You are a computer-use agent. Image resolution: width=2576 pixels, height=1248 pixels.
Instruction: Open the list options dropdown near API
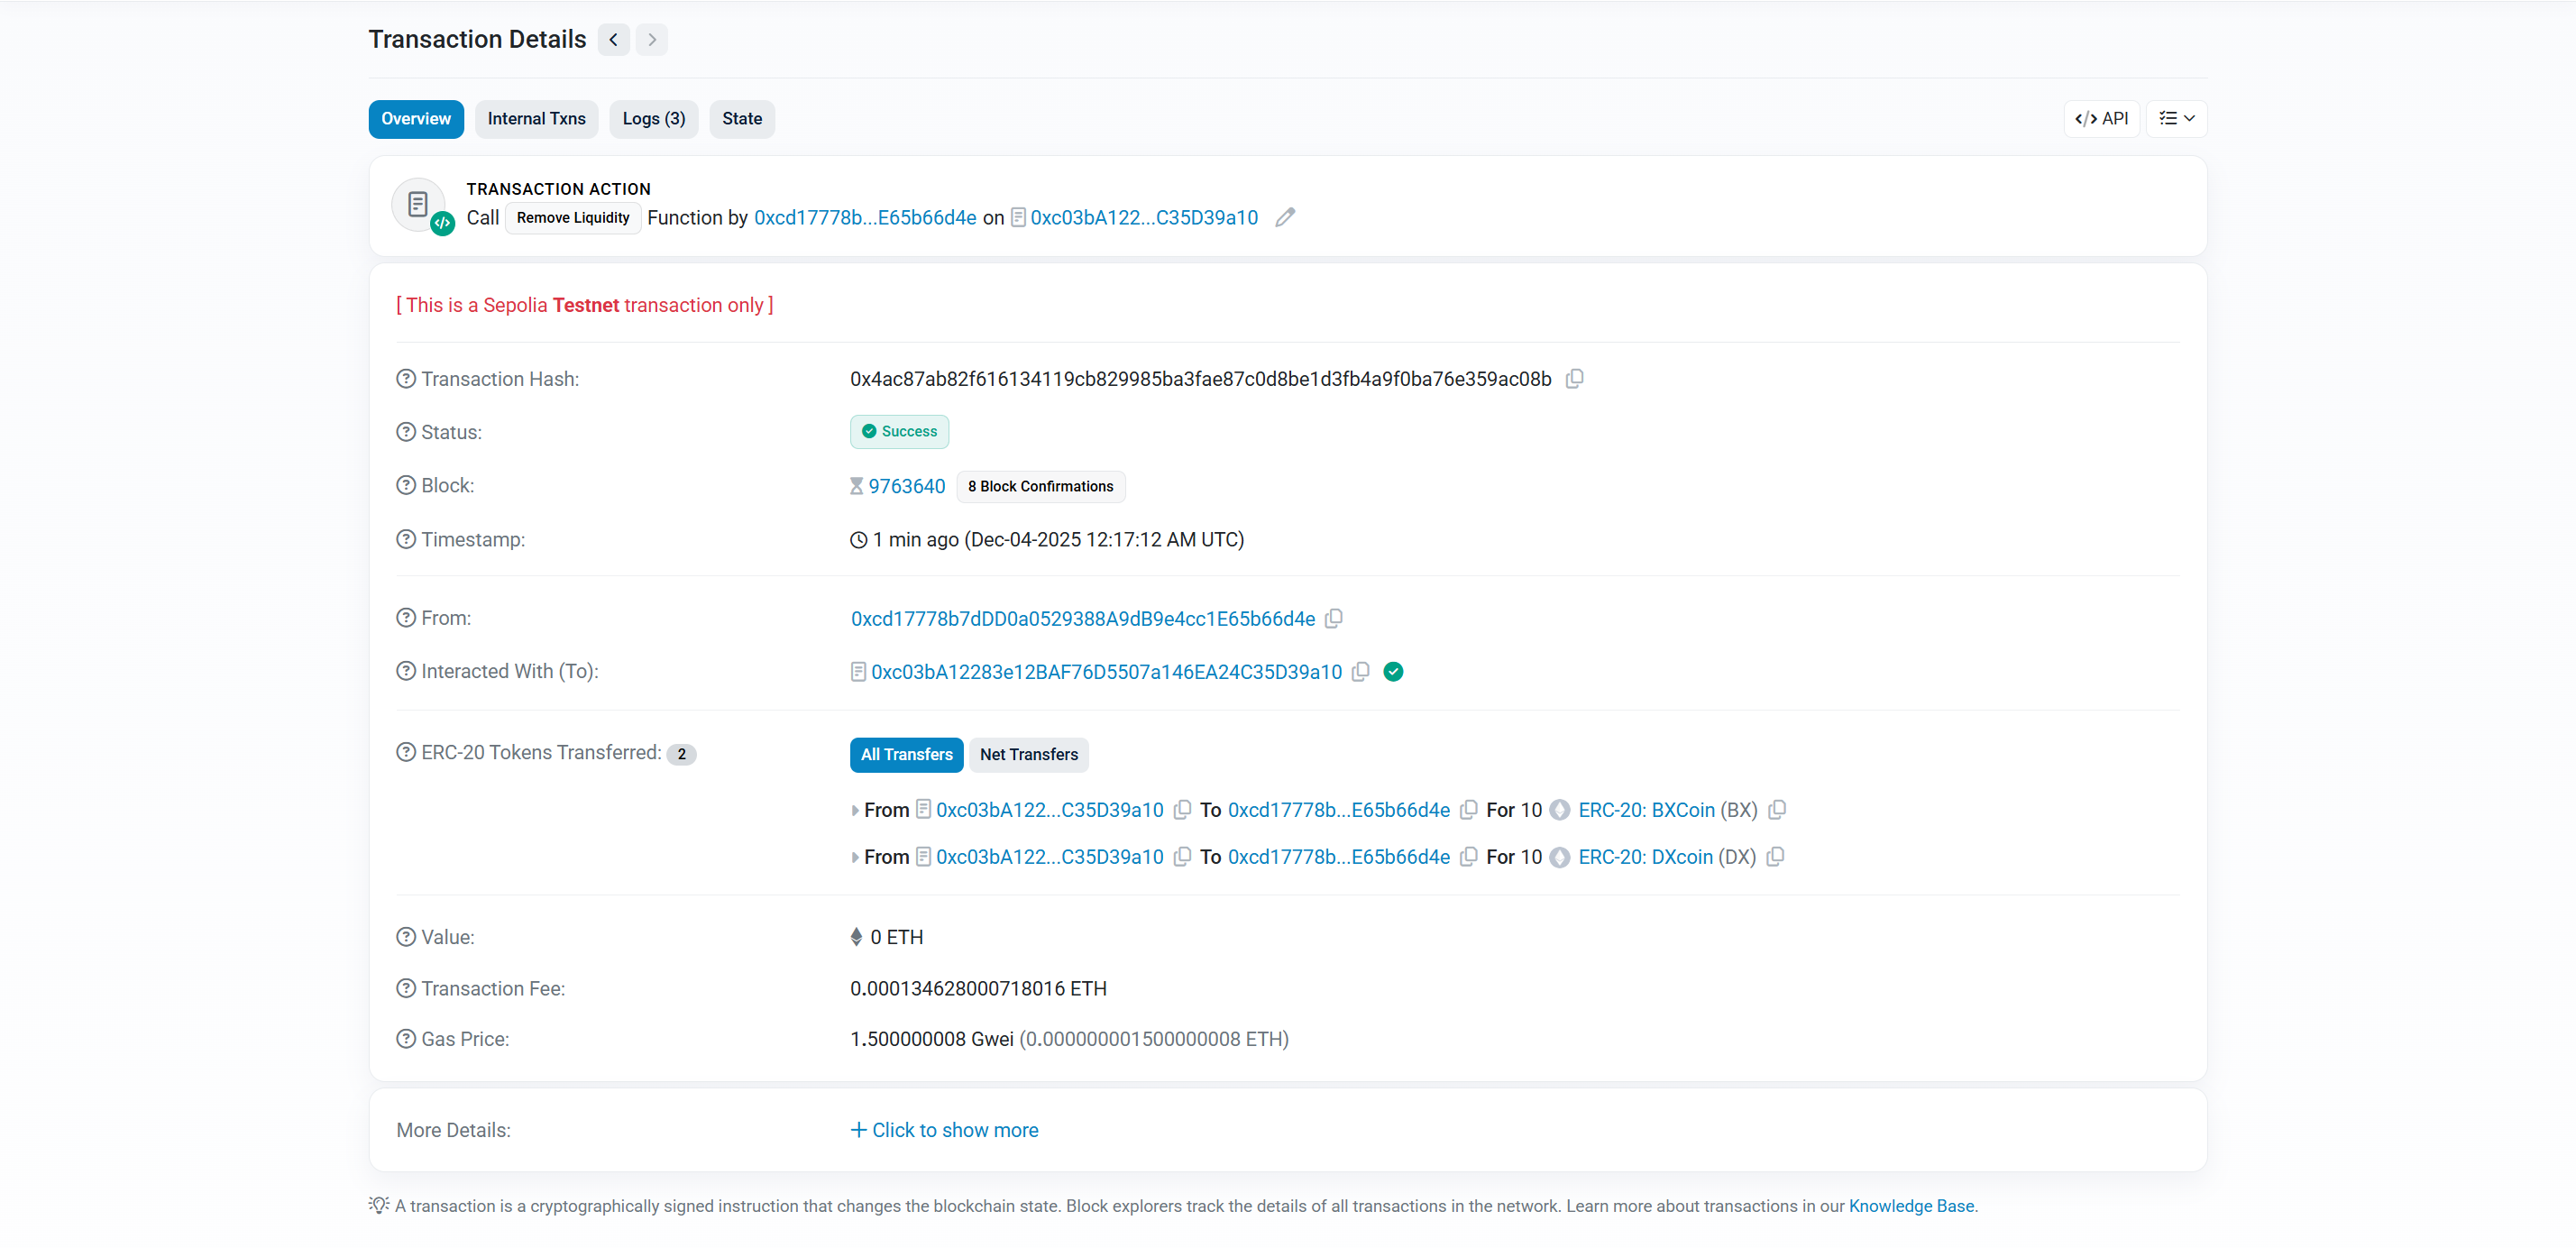coord(2175,118)
